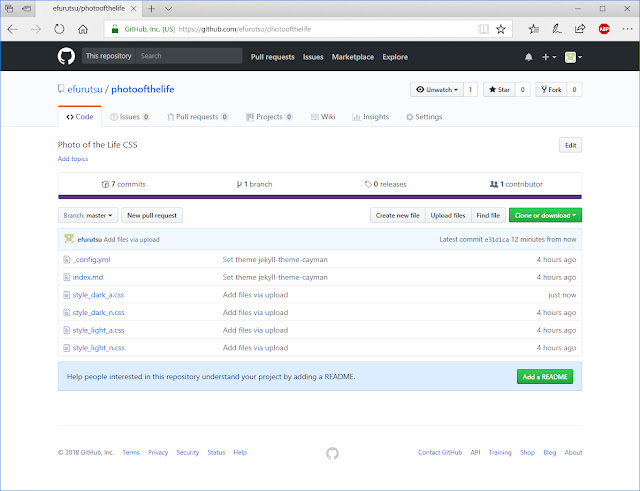The width and height of the screenshot is (640, 491).
Task: Switch to the Projects tab
Action: [x=269, y=117]
